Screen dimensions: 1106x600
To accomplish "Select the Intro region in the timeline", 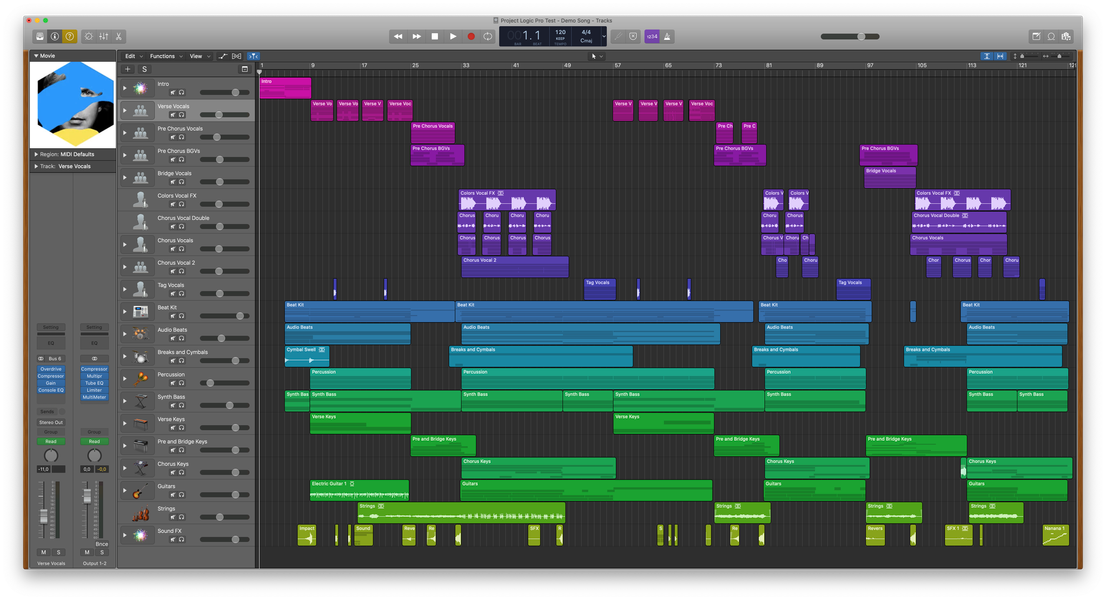I will 285,88.
